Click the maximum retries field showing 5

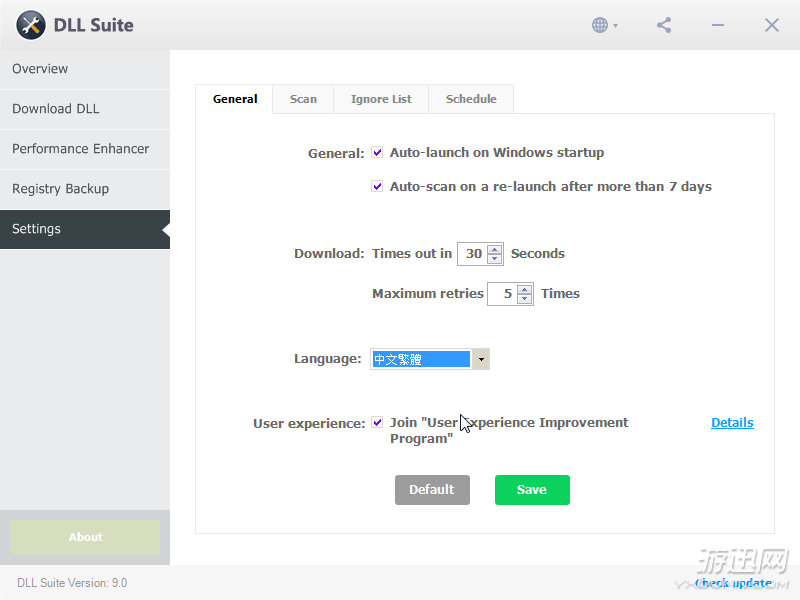click(503, 294)
